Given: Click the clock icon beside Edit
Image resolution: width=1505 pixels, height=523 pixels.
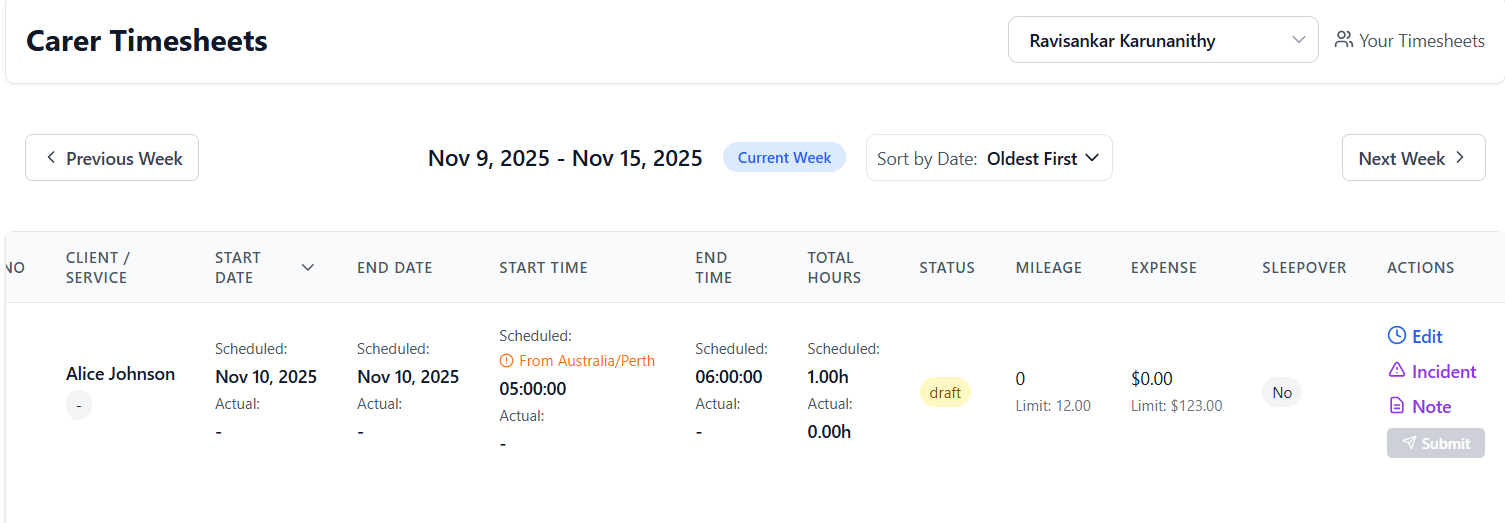Looking at the screenshot, I should tap(1397, 336).
